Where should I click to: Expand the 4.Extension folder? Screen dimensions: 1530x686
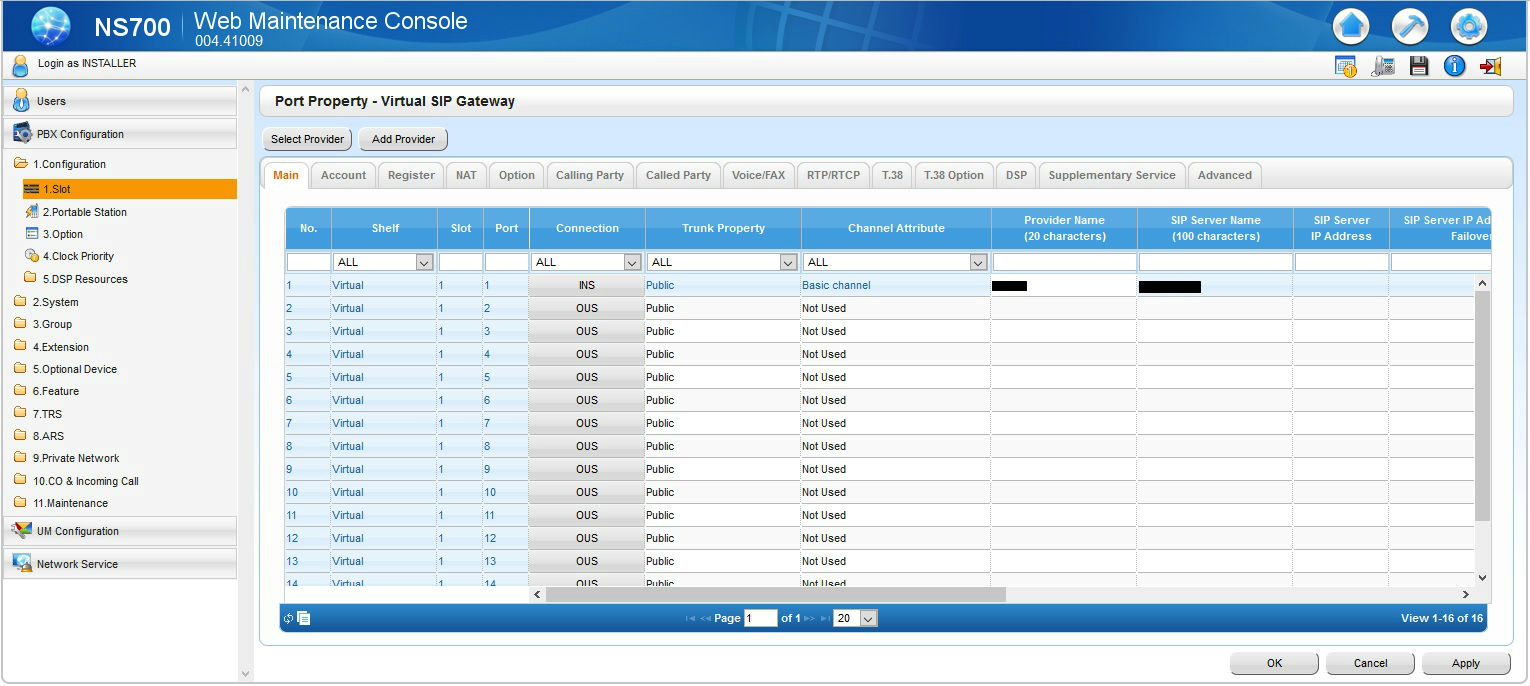(x=51, y=347)
